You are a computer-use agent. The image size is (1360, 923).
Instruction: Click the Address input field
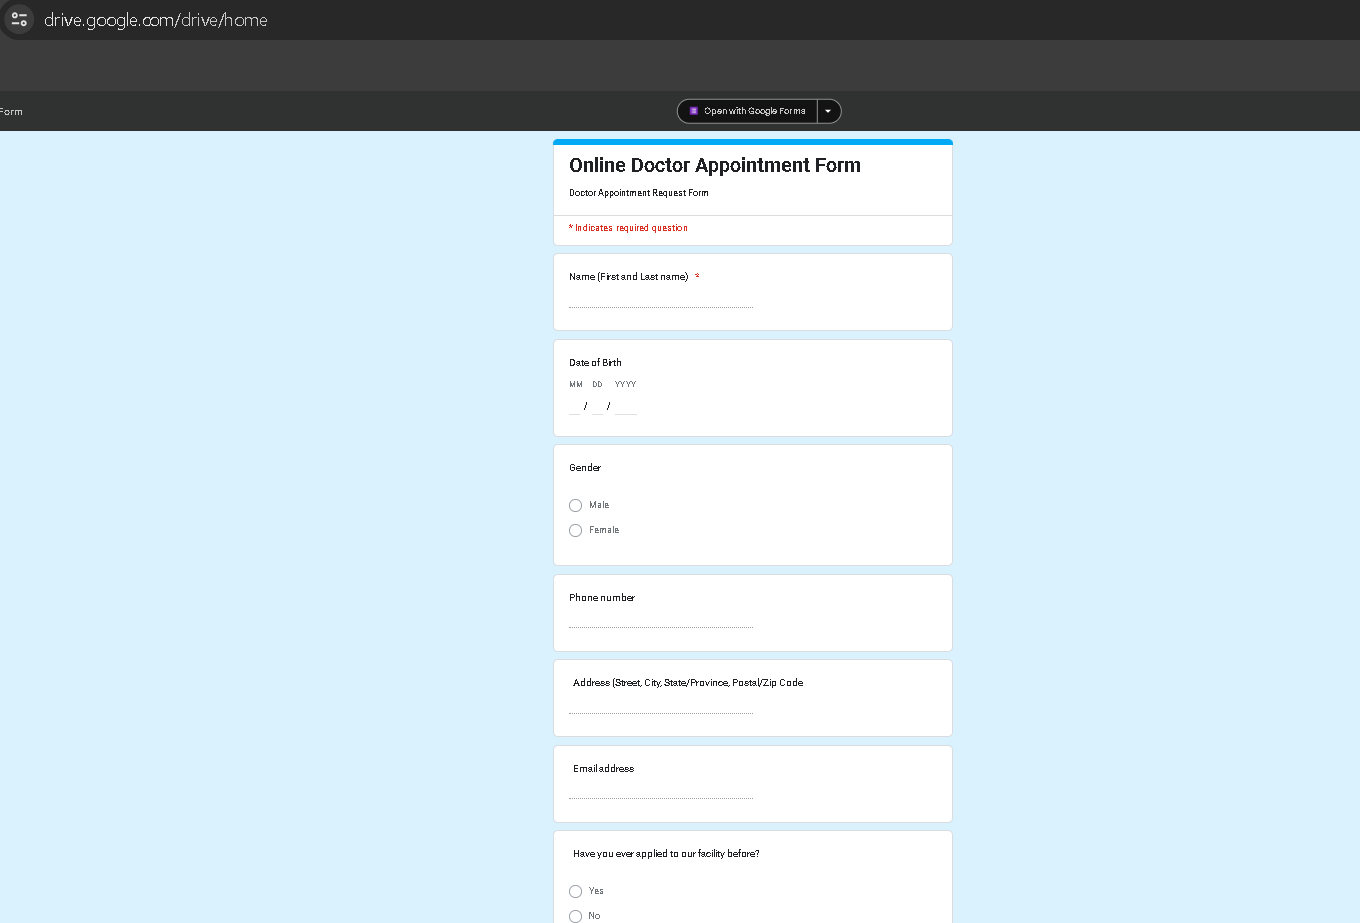660,707
